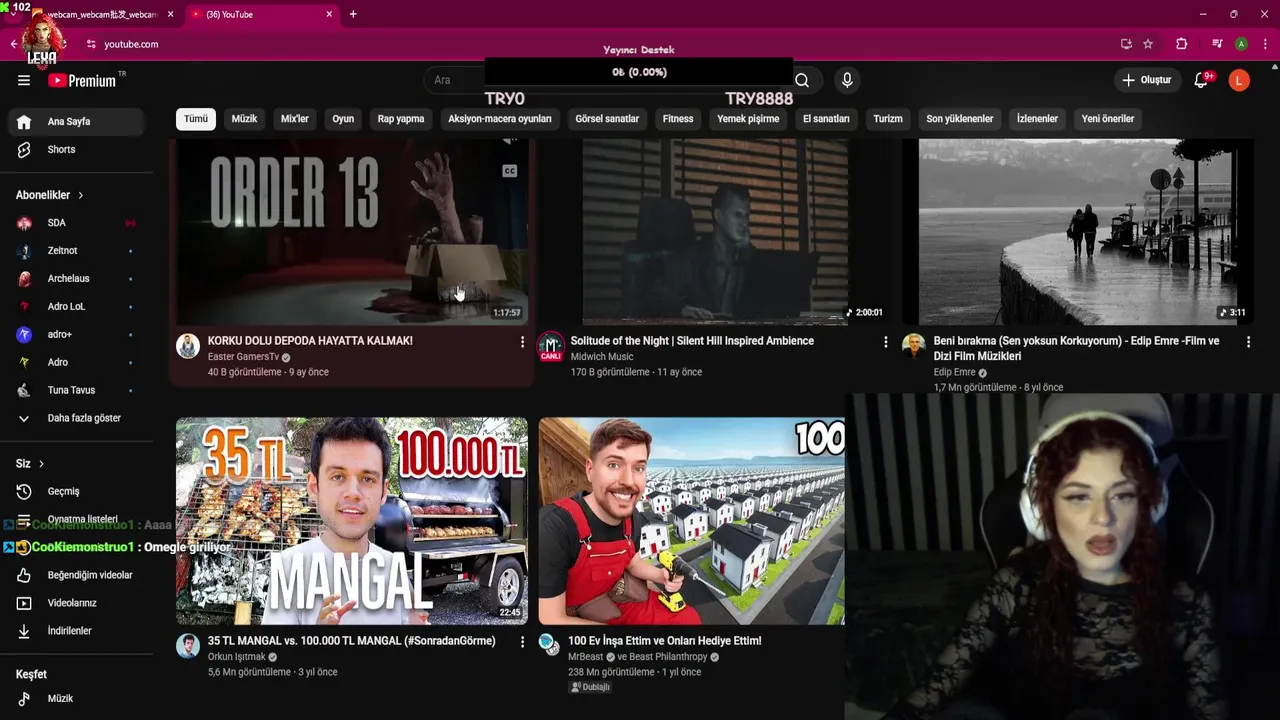Open Solitude of the Night thumbnail
Viewport: 1280px width, 720px height.
point(714,232)
